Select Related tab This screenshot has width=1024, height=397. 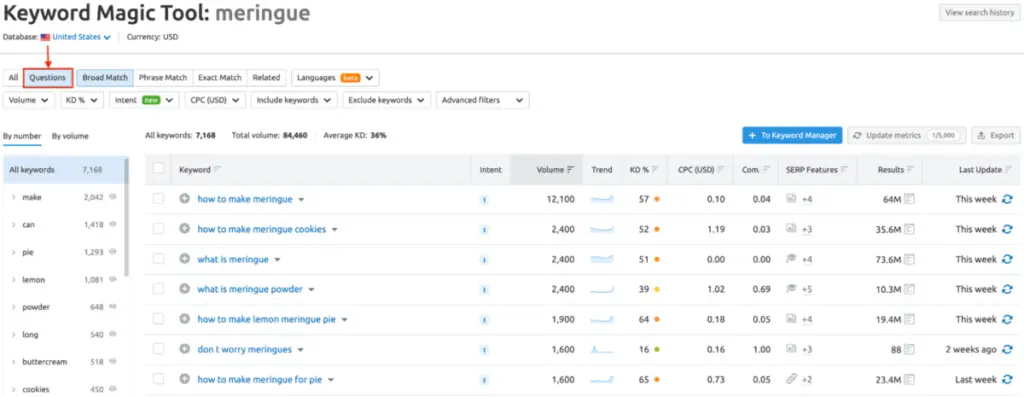coord(266,78)
